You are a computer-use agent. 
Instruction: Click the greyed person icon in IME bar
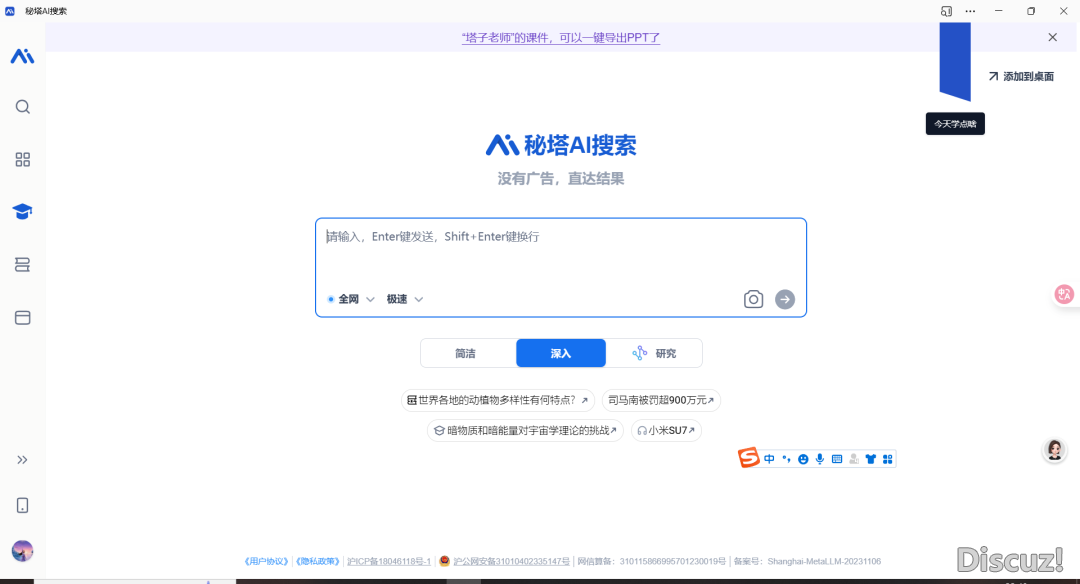click(854, 459)
